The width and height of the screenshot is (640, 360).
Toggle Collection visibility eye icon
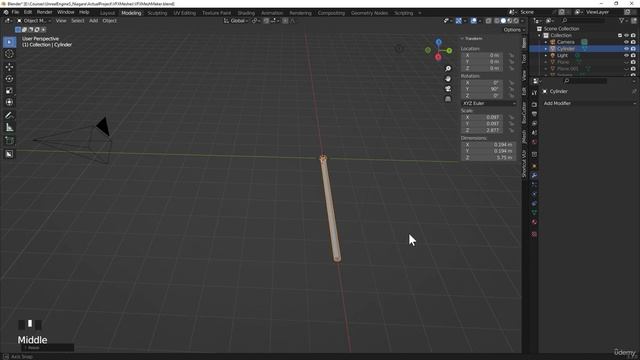pos(626,36)
